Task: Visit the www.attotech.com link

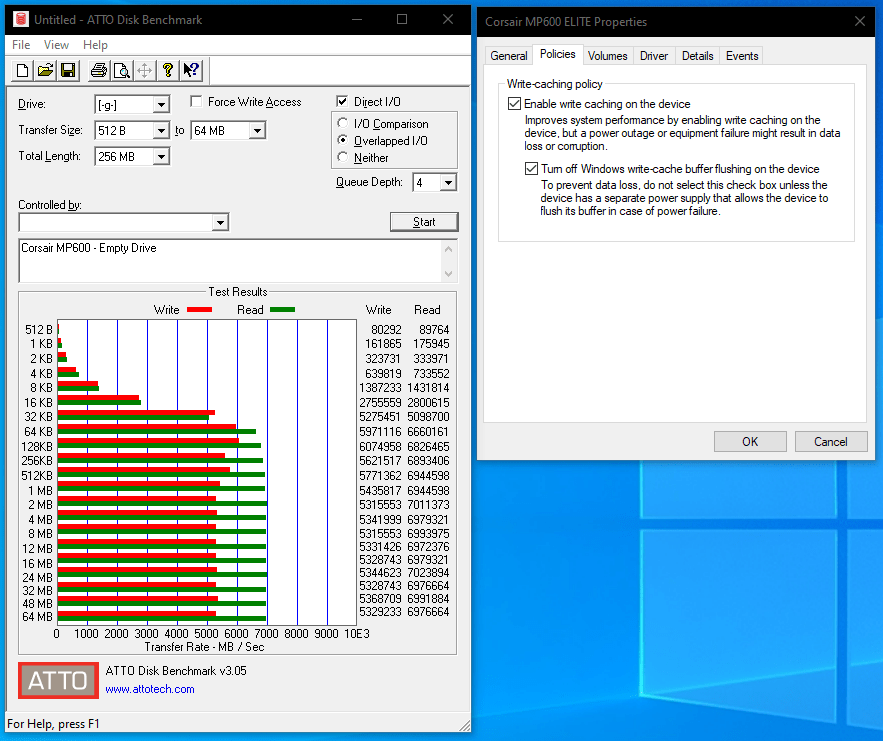Action: pyautogui.click(x=150, y=689)
